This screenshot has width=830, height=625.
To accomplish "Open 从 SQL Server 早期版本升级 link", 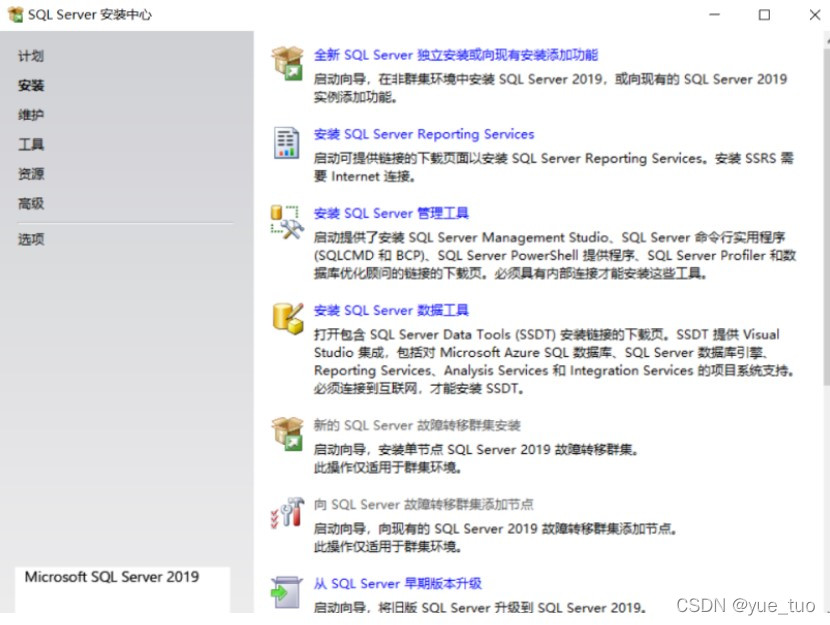I will [x=398, y=584].
